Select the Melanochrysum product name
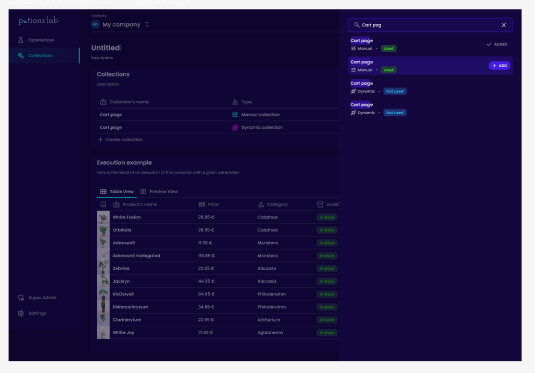535x373 pixels. pyautogui.click(x=130, y=307)
